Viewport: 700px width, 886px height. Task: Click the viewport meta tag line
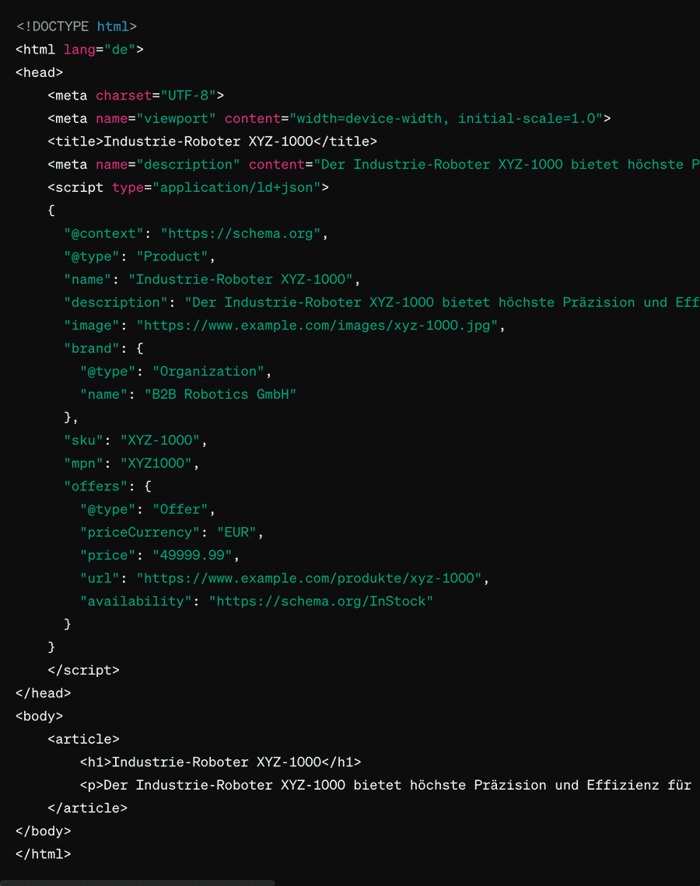click(329, 119)
